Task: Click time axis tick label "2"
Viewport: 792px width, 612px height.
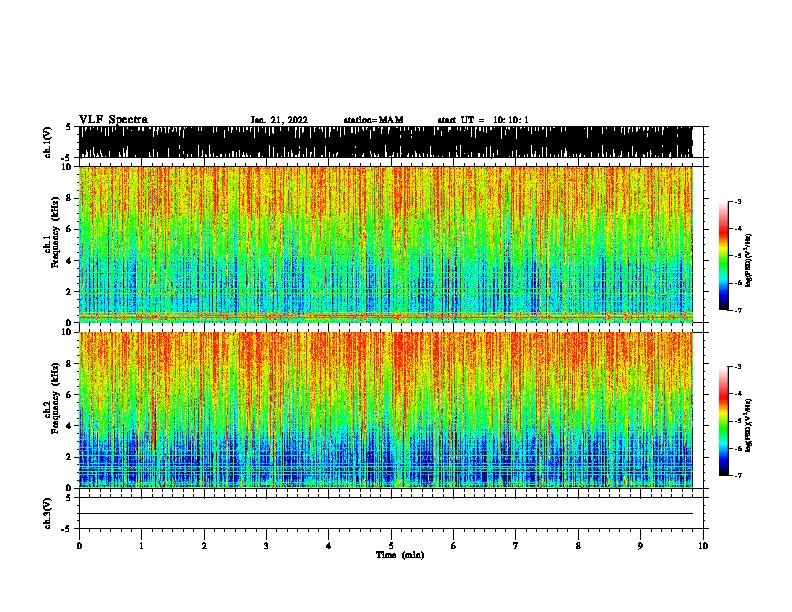Action: [204, 546]
